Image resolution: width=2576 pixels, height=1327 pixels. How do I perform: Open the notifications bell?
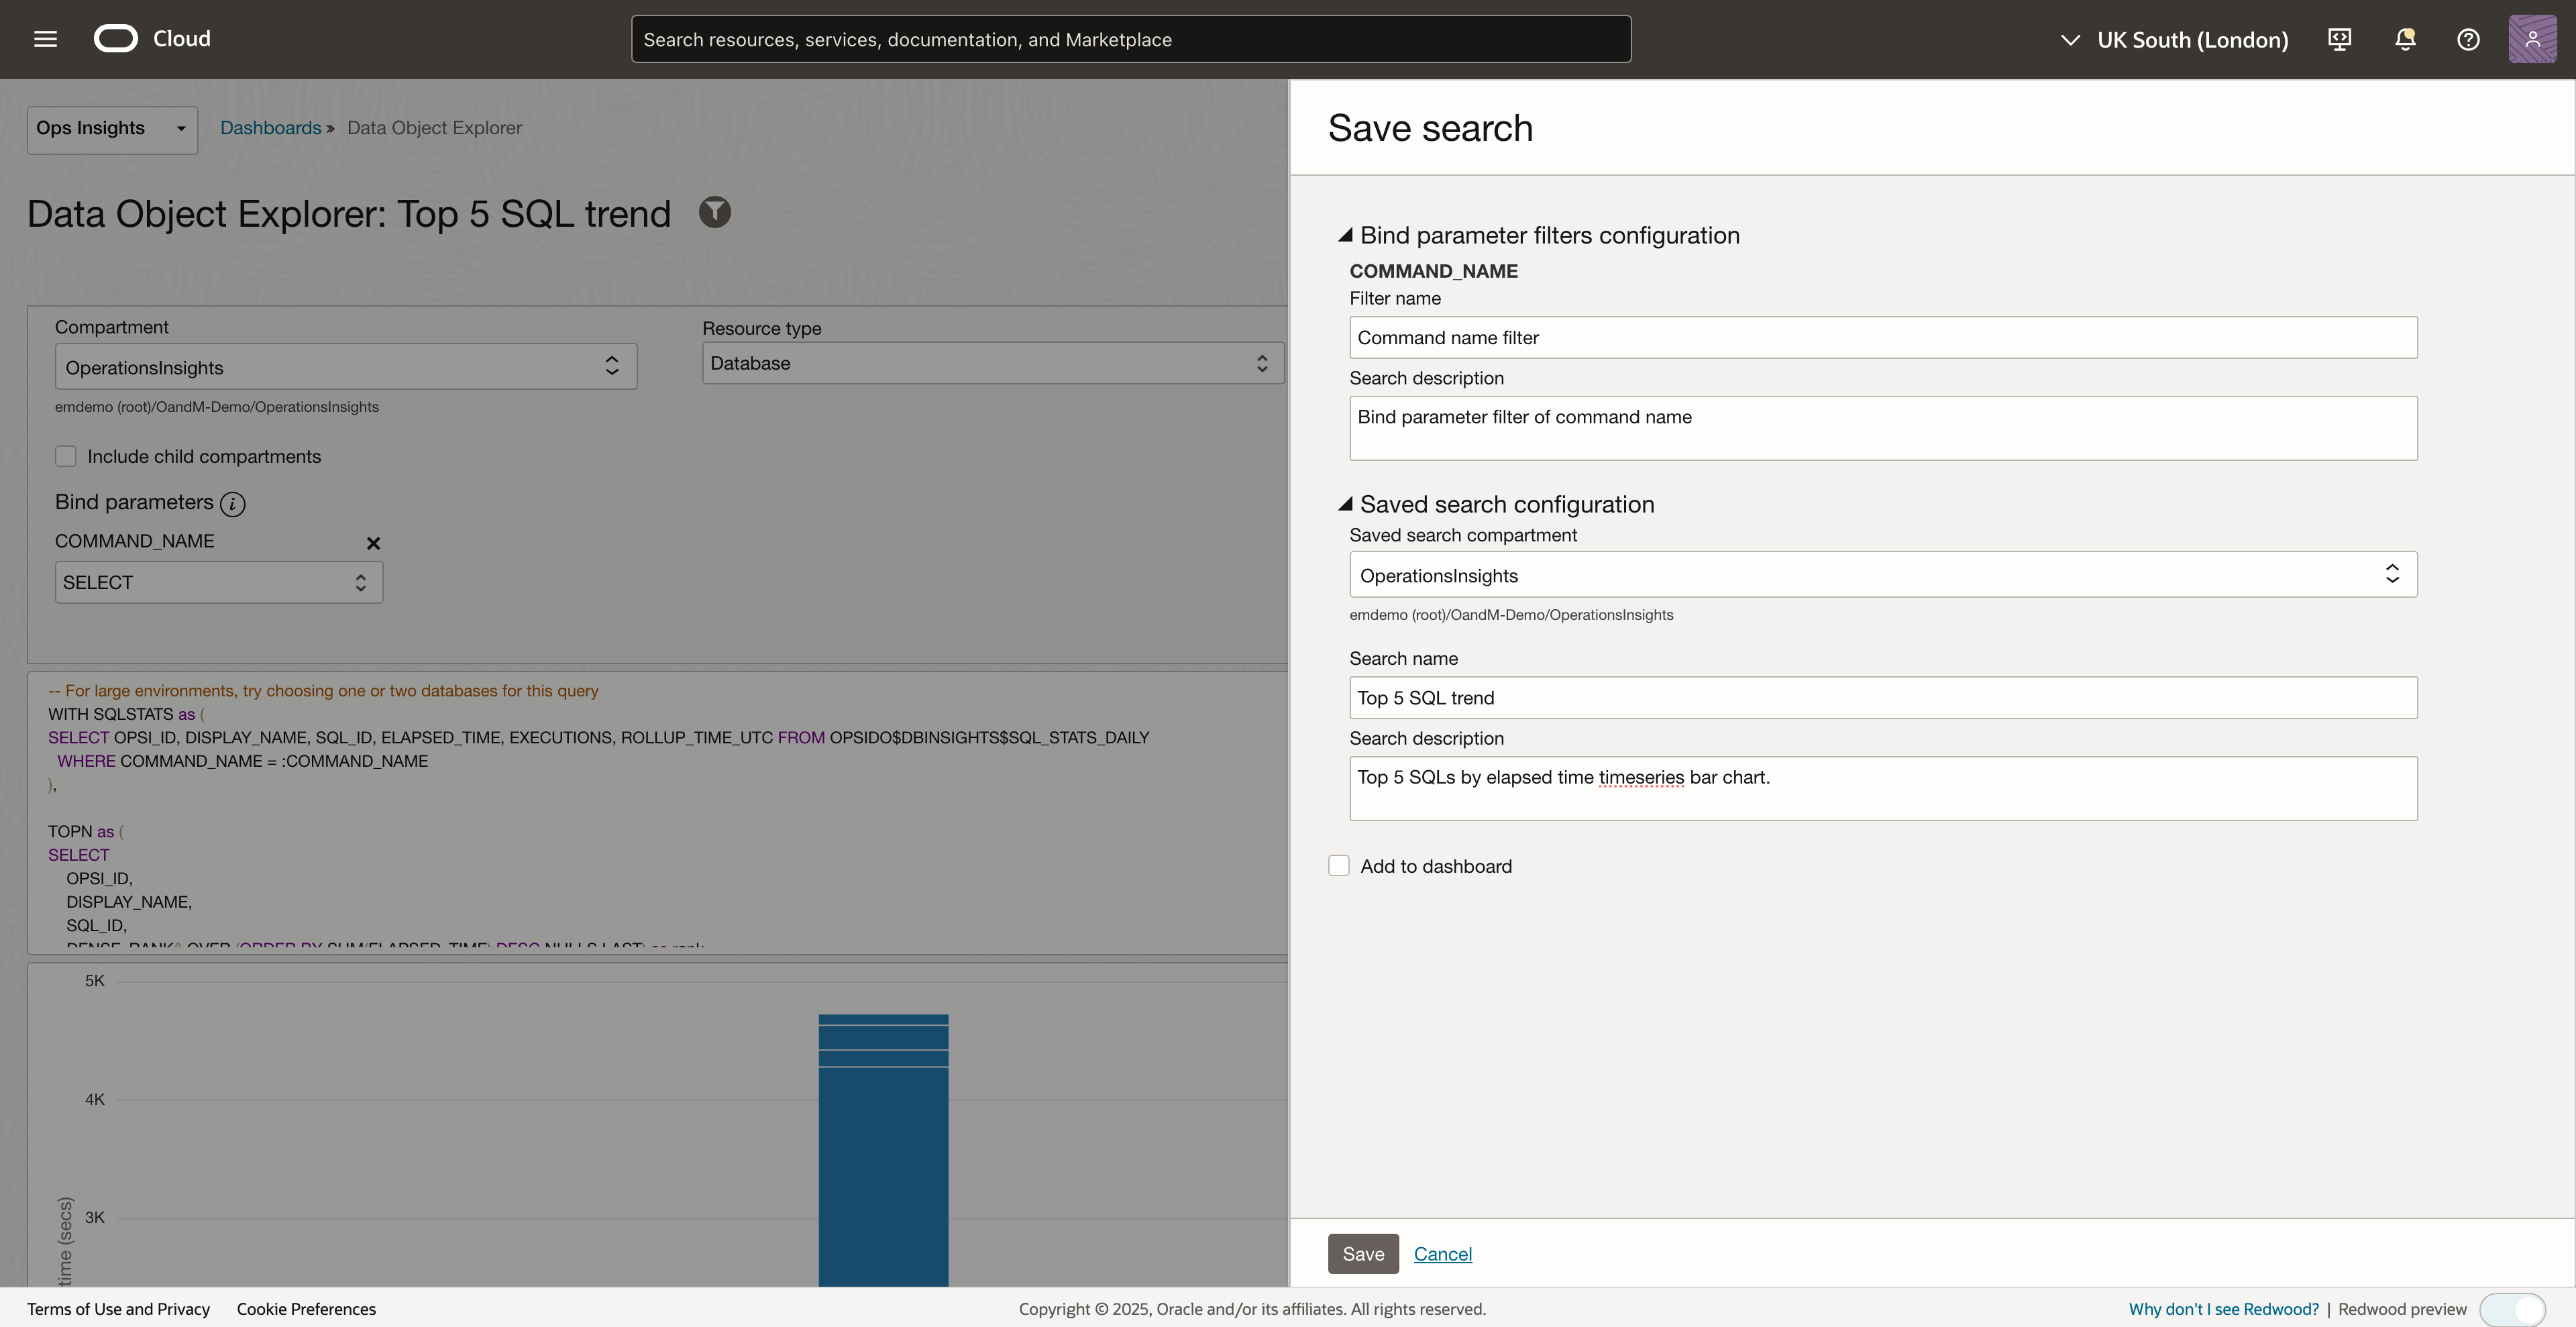pos(2405,39)
